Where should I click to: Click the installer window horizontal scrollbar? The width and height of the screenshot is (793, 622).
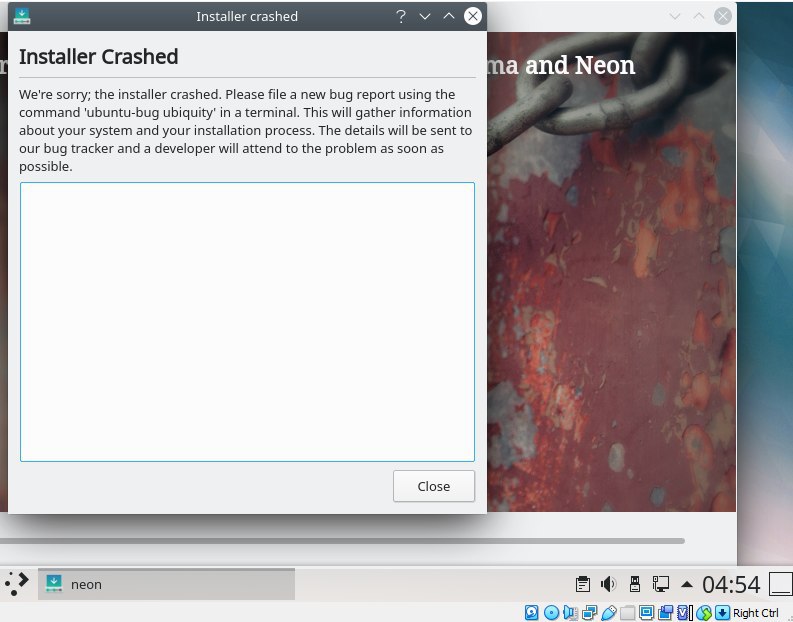pyautogui.click(x=342, y=541)
